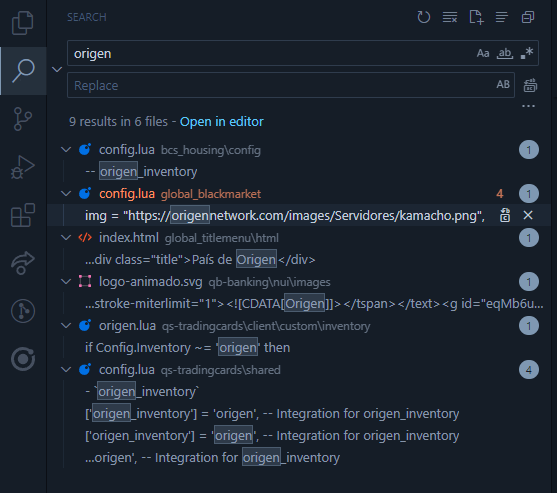Viewport: 557px width, 493px height.
Task: Select the CDATA[Origen] match line
Action: coord(298,304)
